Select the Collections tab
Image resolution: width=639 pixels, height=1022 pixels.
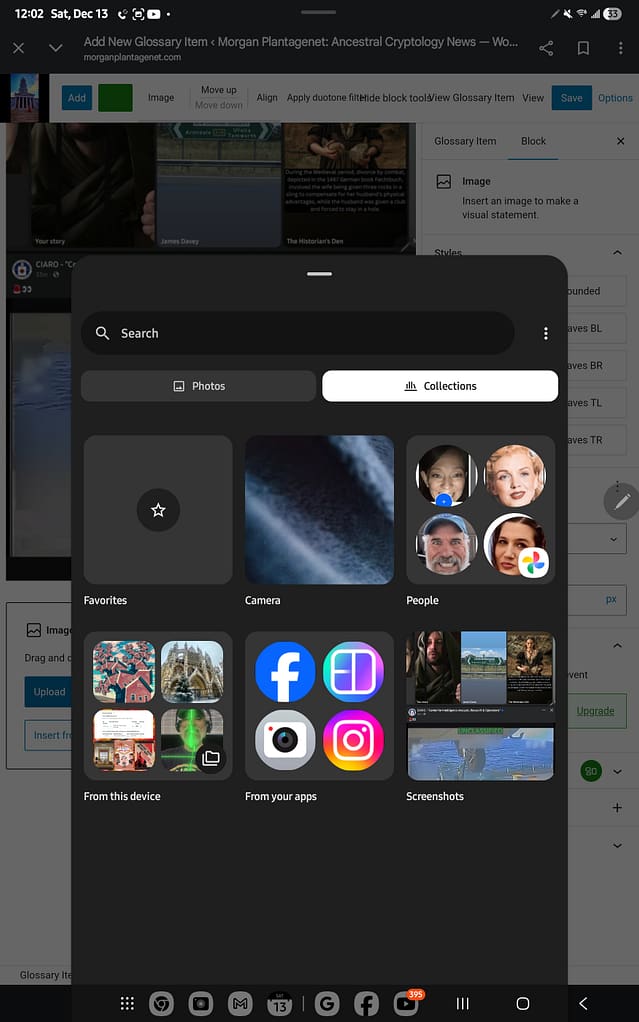[440, 386]
